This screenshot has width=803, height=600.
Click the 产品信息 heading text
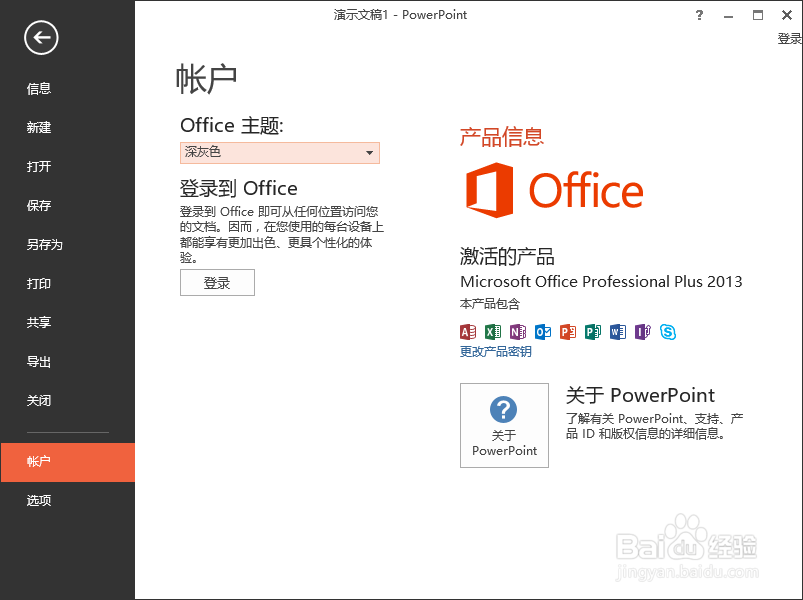click(501, 137)
